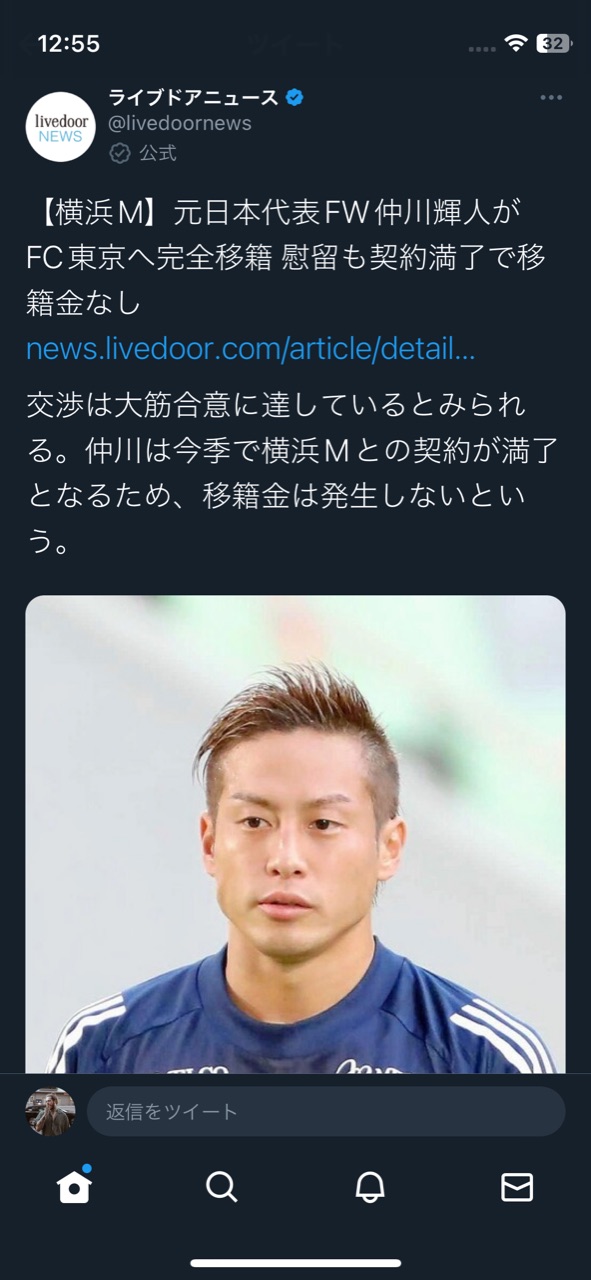Open the Messages envelope tab
591x1280 pixels.
point(517,1187)
